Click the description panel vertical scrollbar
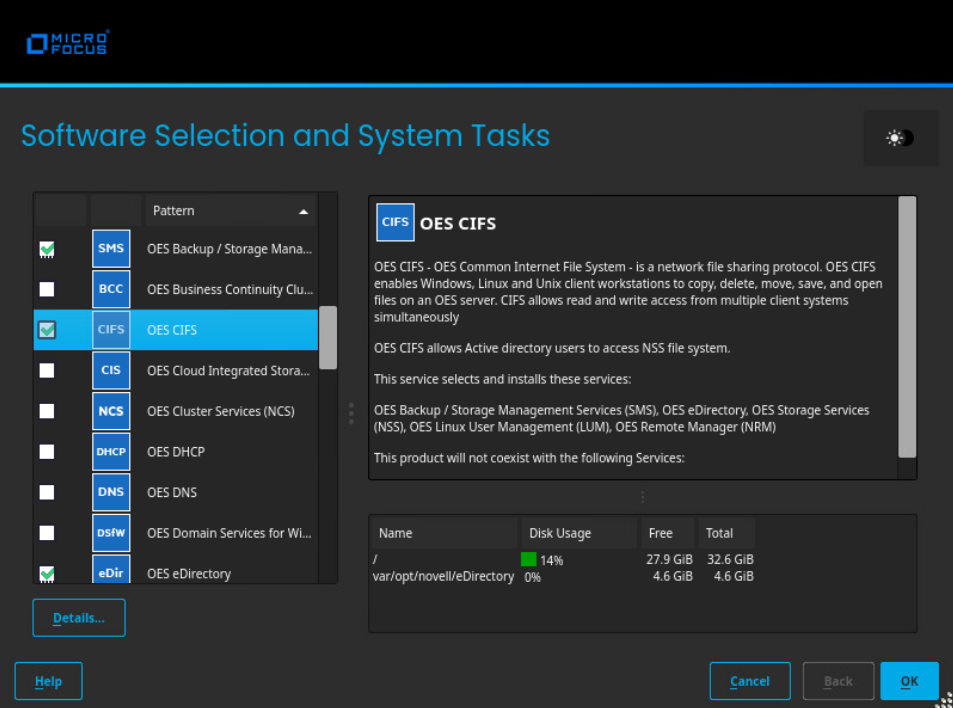953x708 pixels. click(x=907, y=325)
